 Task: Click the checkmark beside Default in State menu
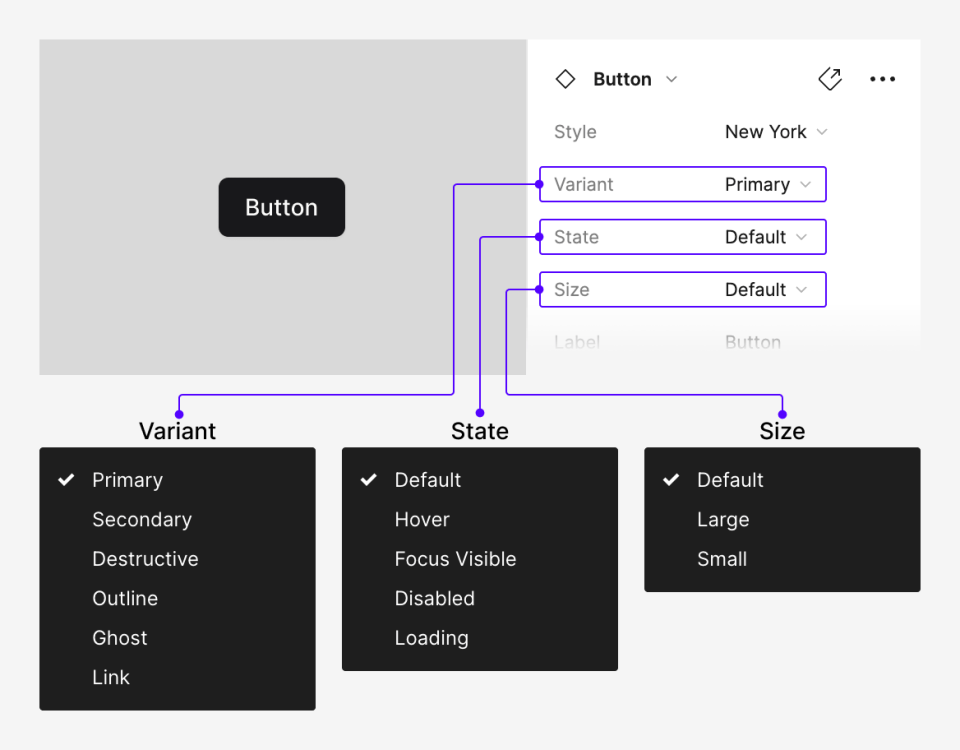[x=369, y=480]
